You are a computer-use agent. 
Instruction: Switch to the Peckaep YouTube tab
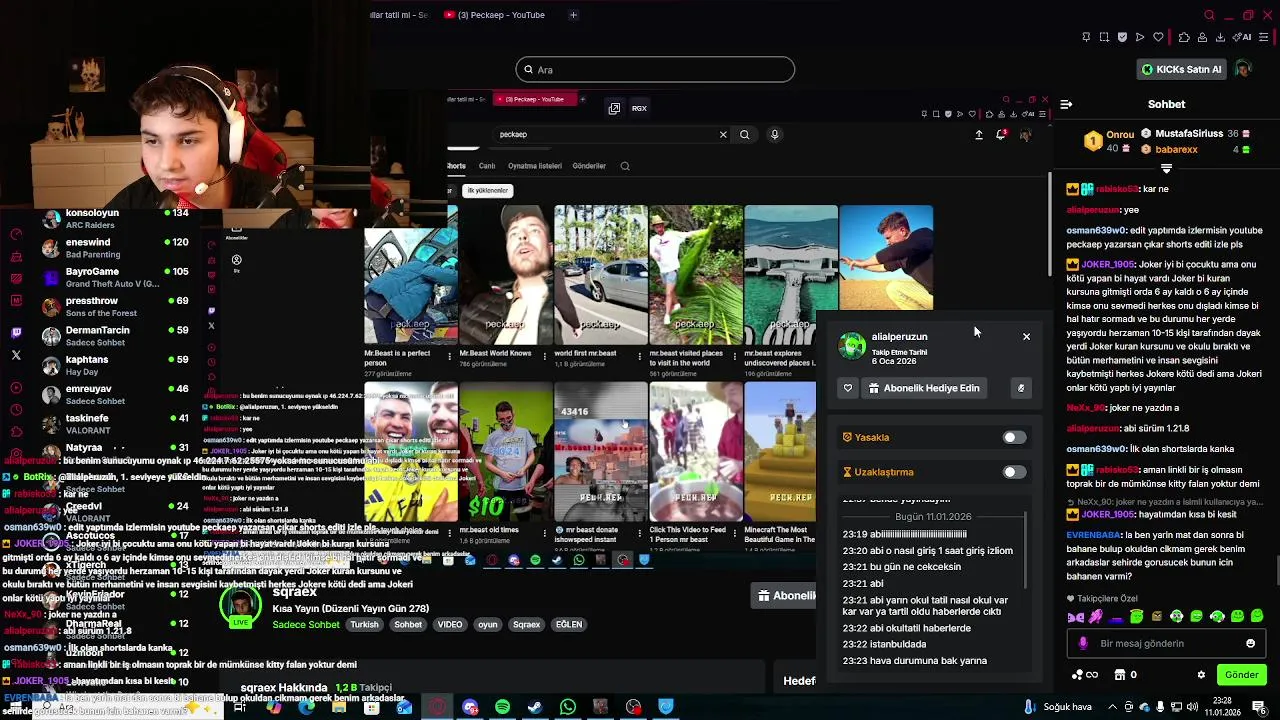[x=495, y=15]
